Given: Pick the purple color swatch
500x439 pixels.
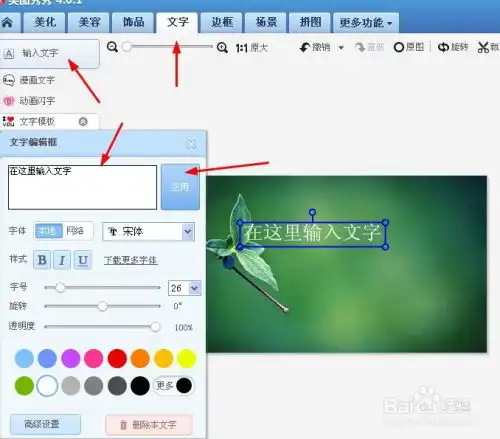Looking at the screenshot, I should 71,358.
